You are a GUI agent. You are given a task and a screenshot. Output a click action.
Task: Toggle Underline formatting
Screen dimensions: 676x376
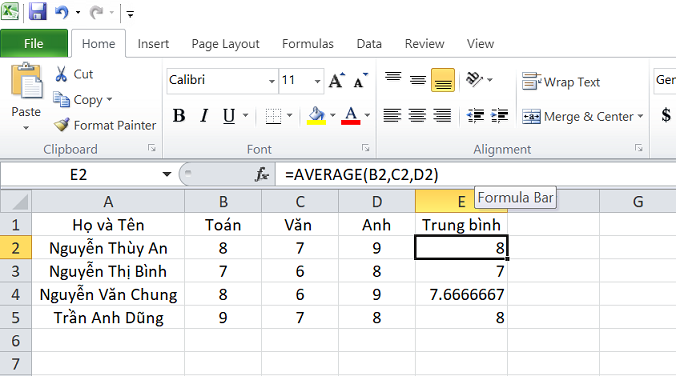[x=229, y=116]
